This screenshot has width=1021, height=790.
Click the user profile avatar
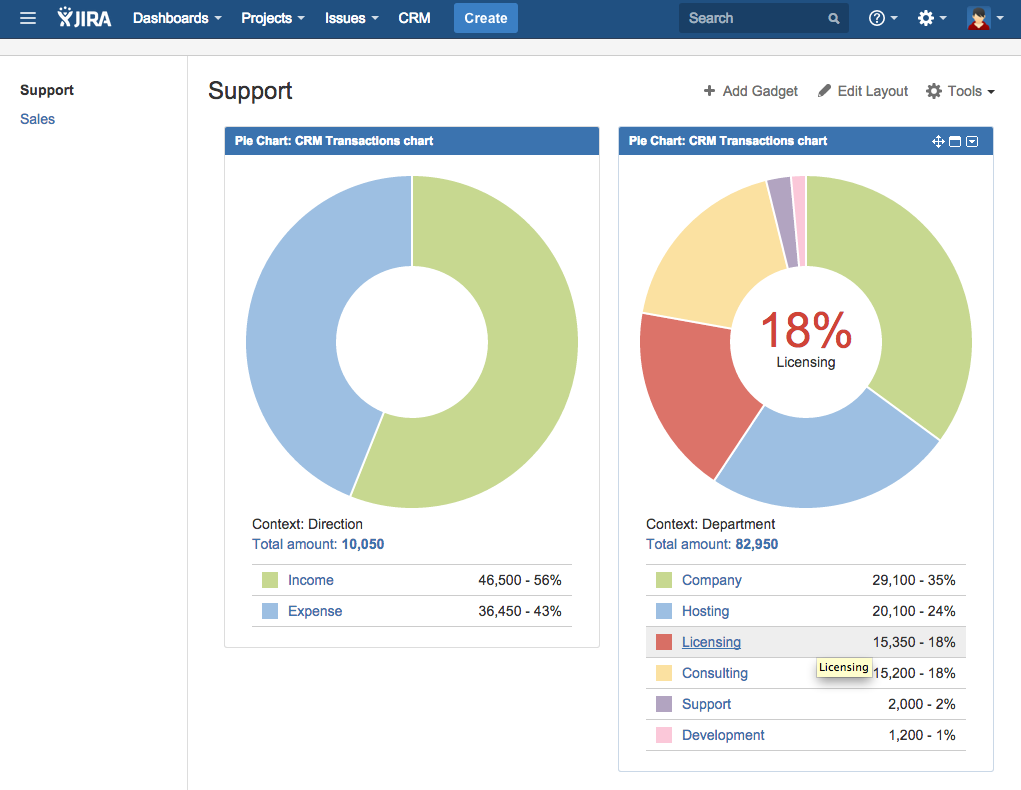pyautogui.click(x=978, y=18)
